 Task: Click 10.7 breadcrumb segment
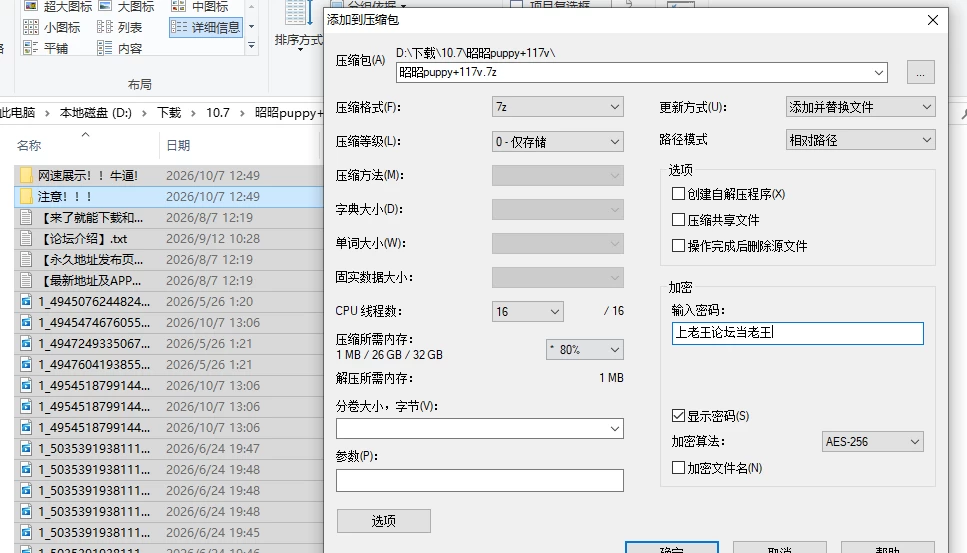coord(218,113)
